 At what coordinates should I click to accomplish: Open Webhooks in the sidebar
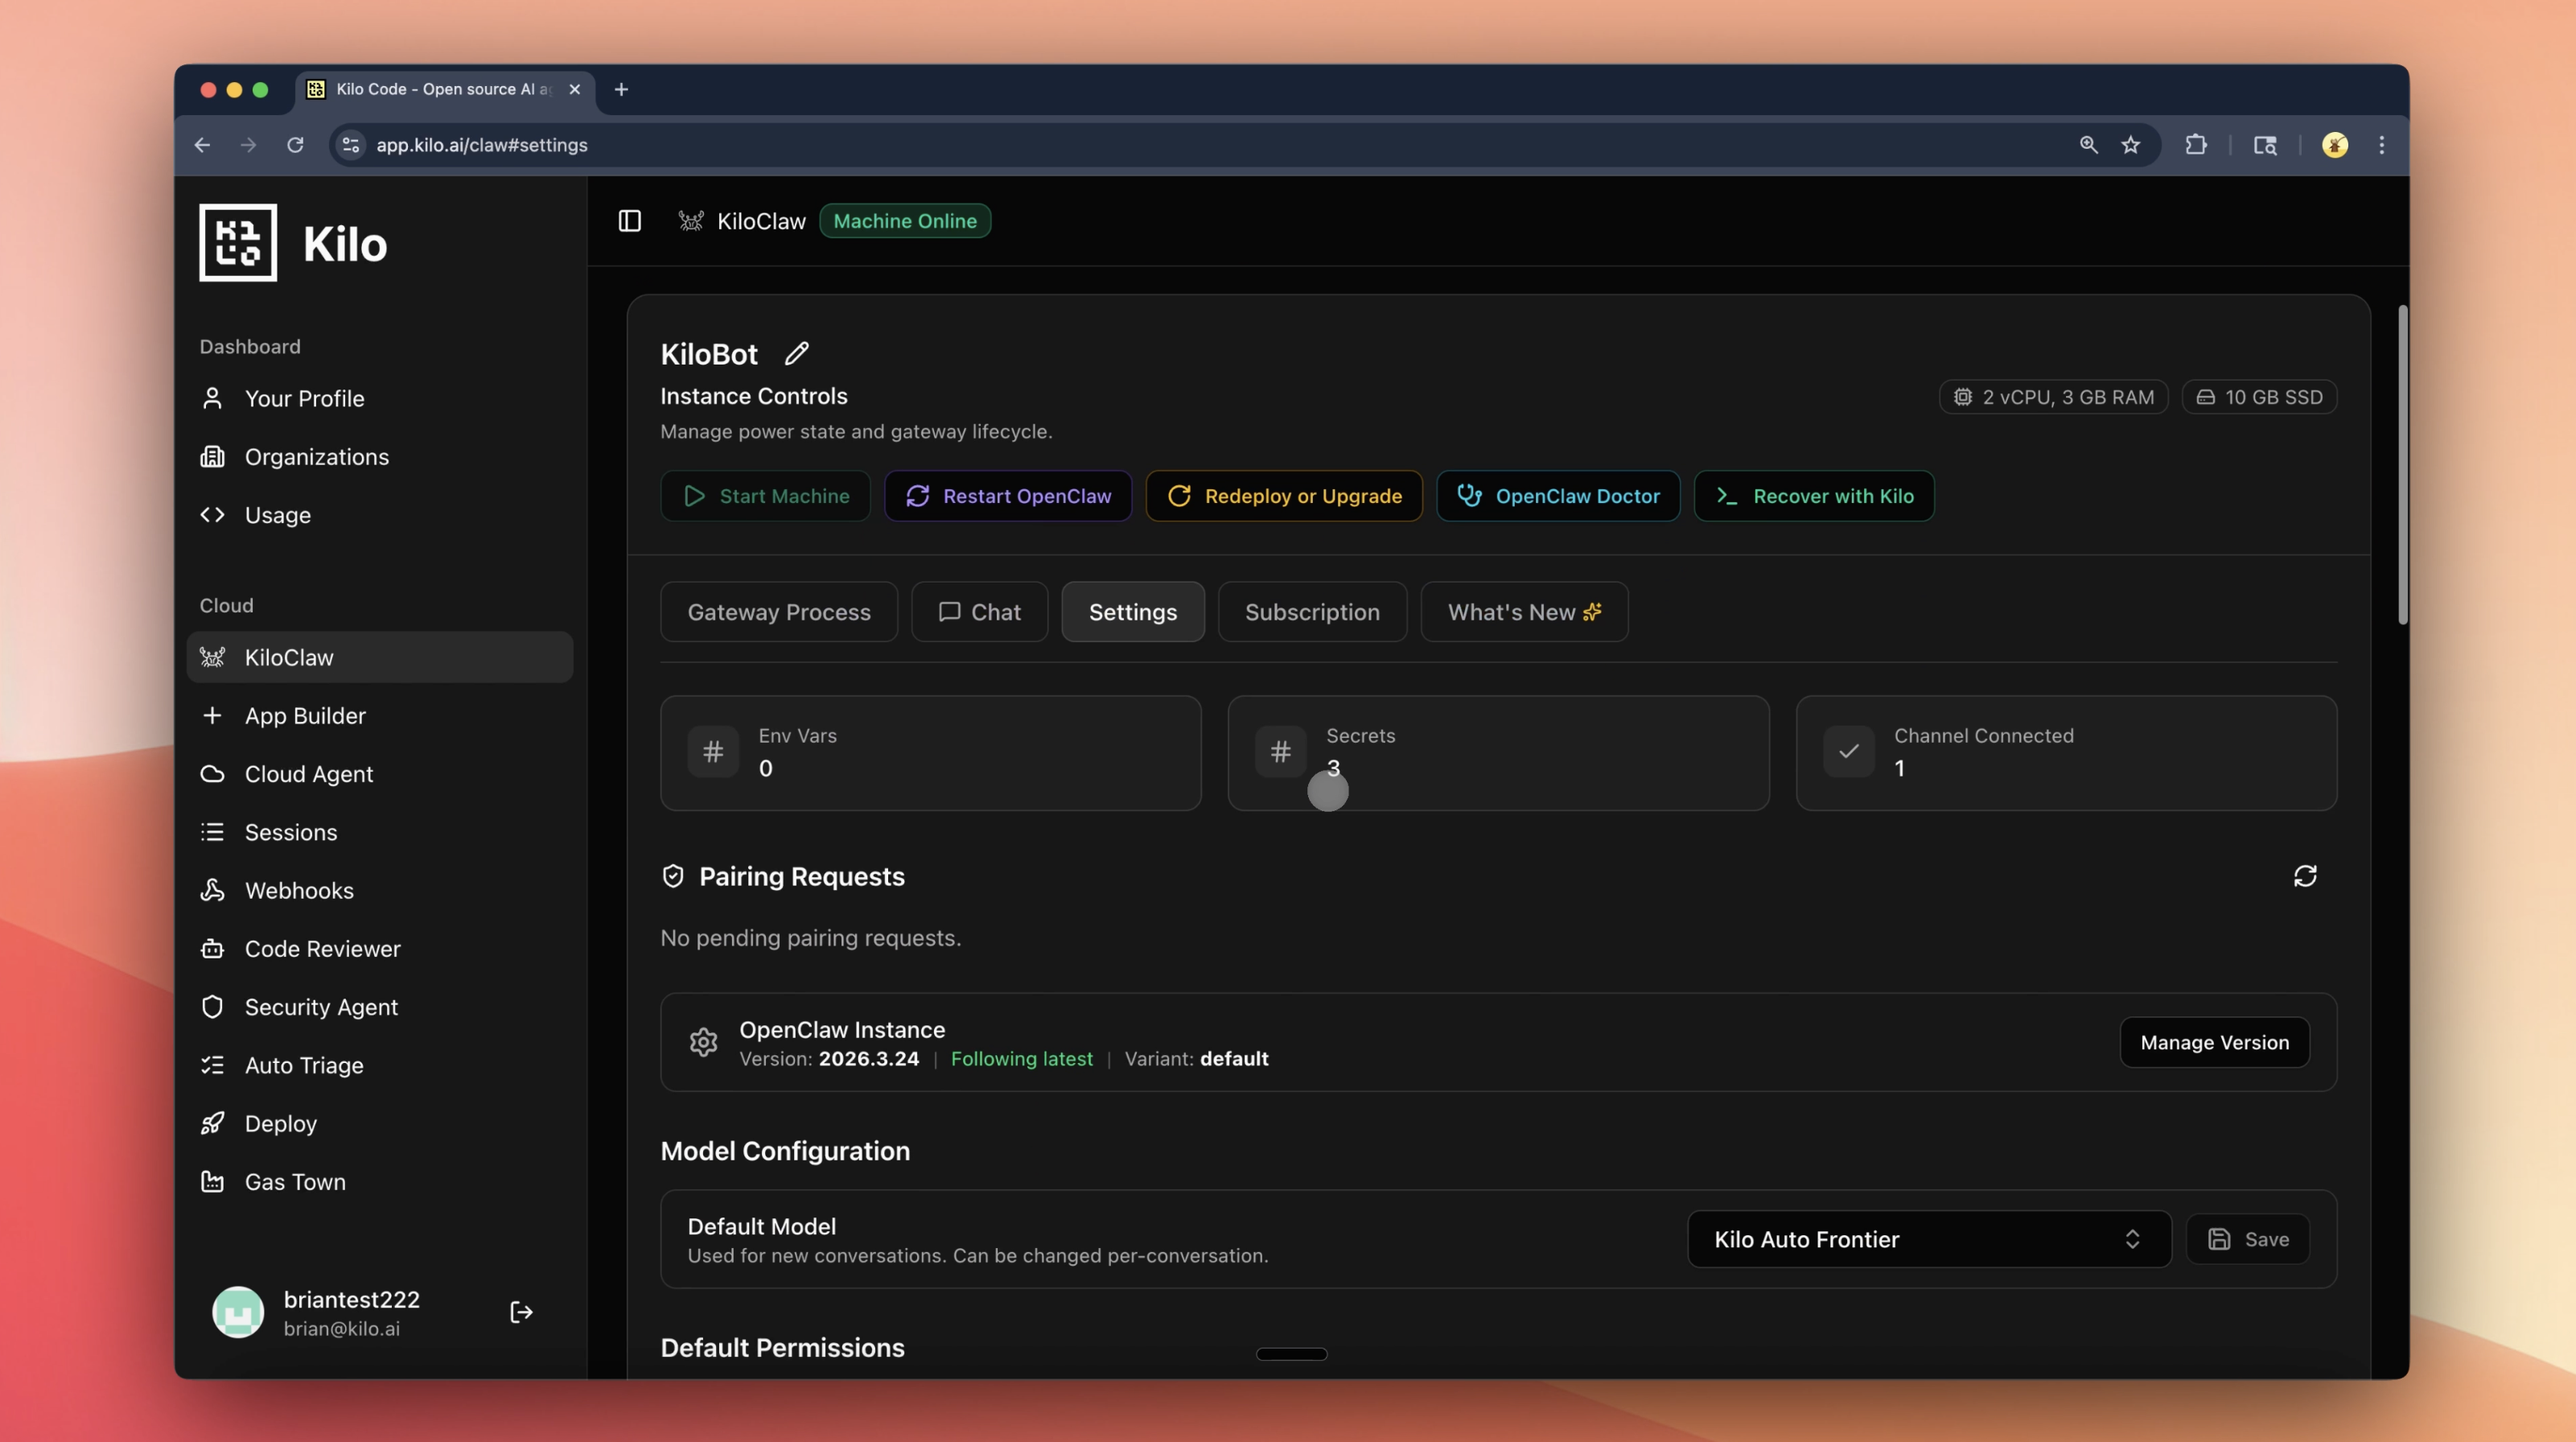click(299, 890)
